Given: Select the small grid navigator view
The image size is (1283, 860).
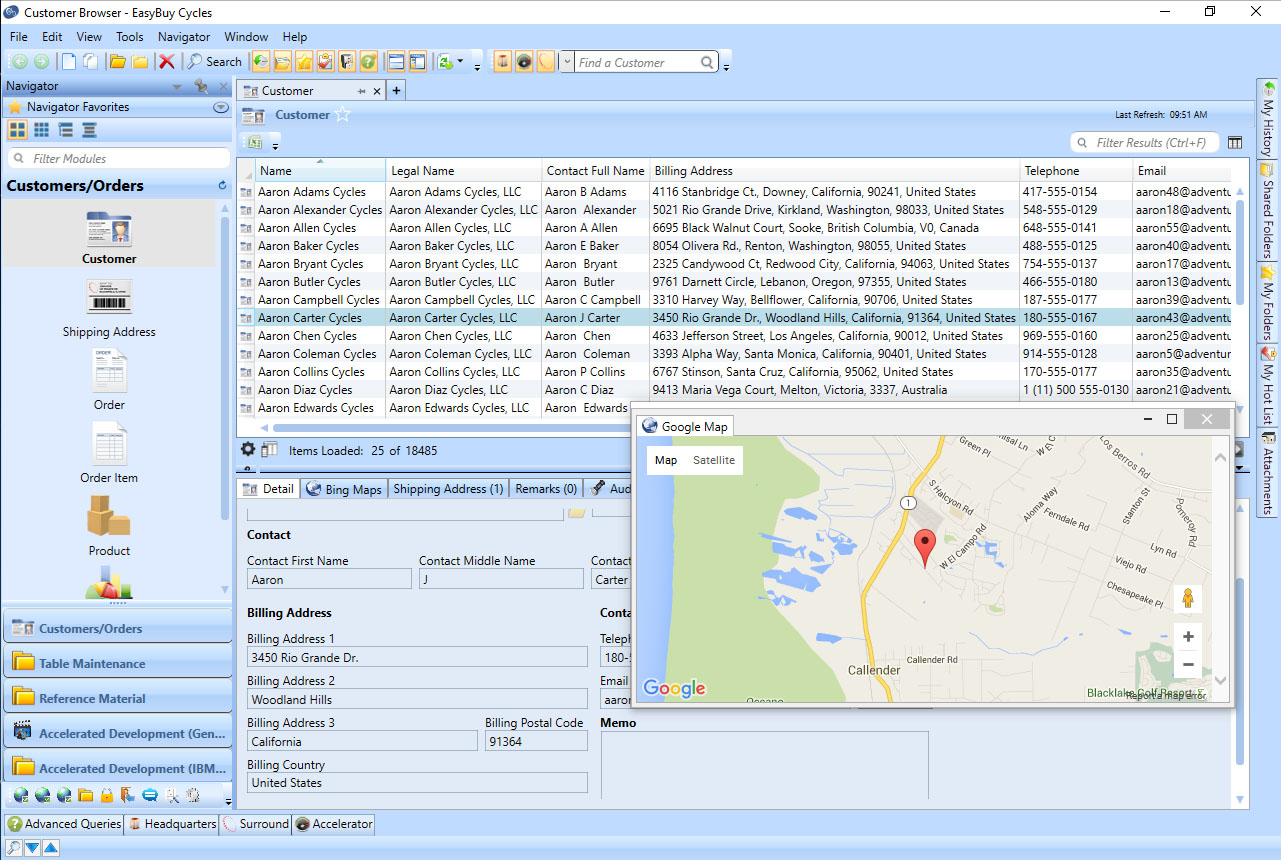Looking at the screenshot, I should click(41, 130).
